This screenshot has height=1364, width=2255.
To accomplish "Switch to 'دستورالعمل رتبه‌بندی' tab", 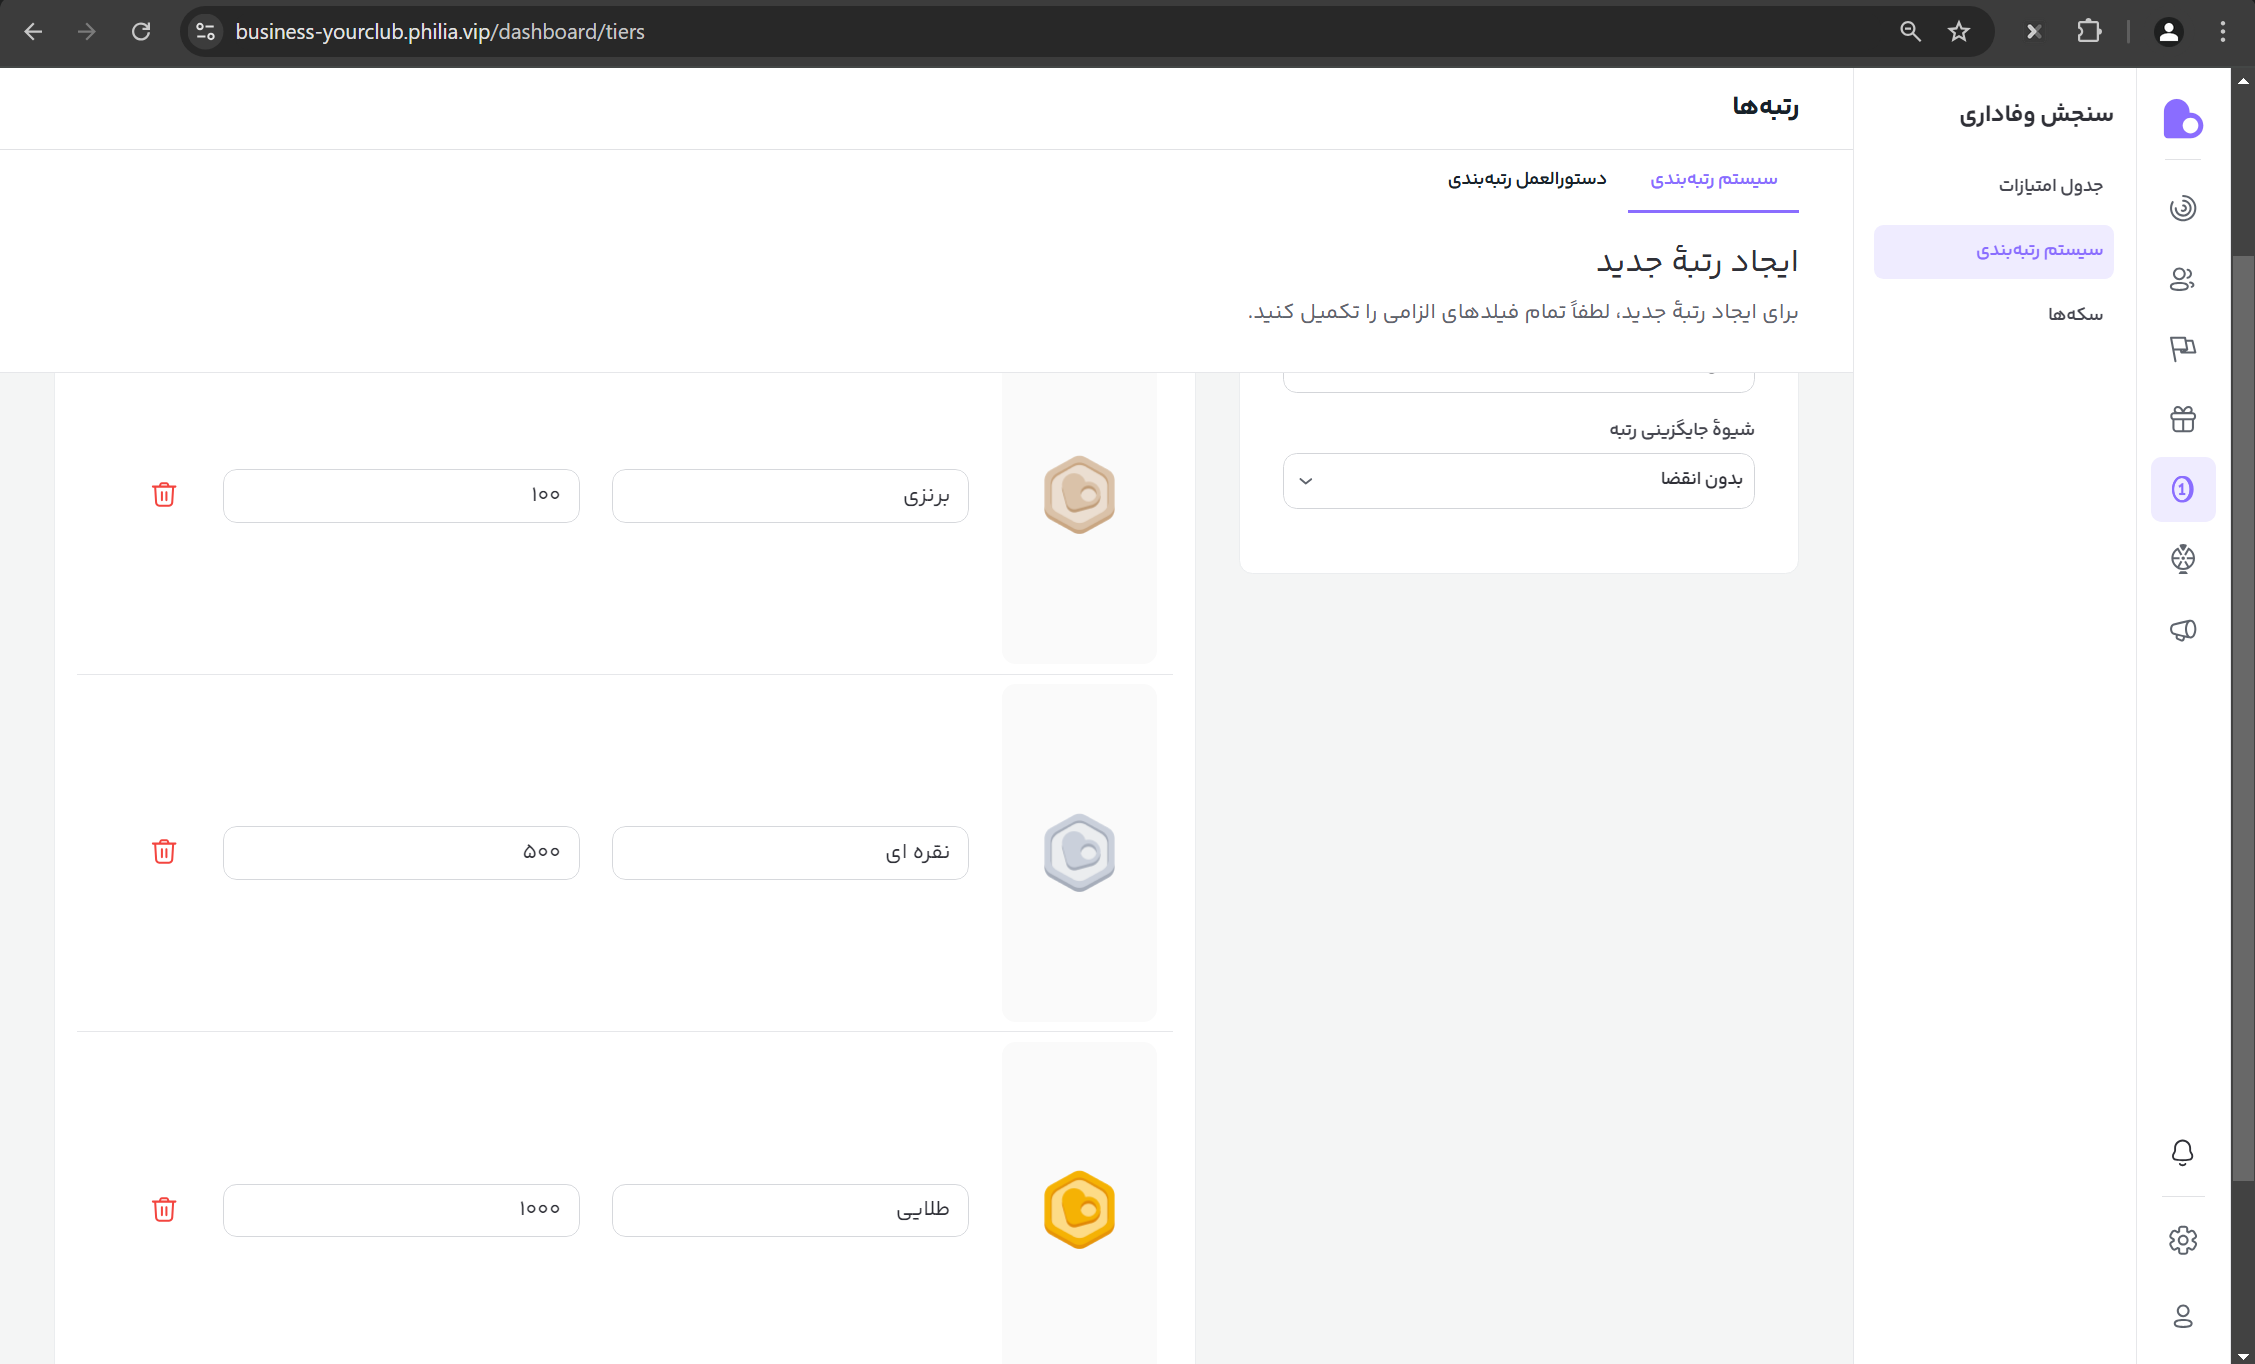I will tap(1527, 179).
